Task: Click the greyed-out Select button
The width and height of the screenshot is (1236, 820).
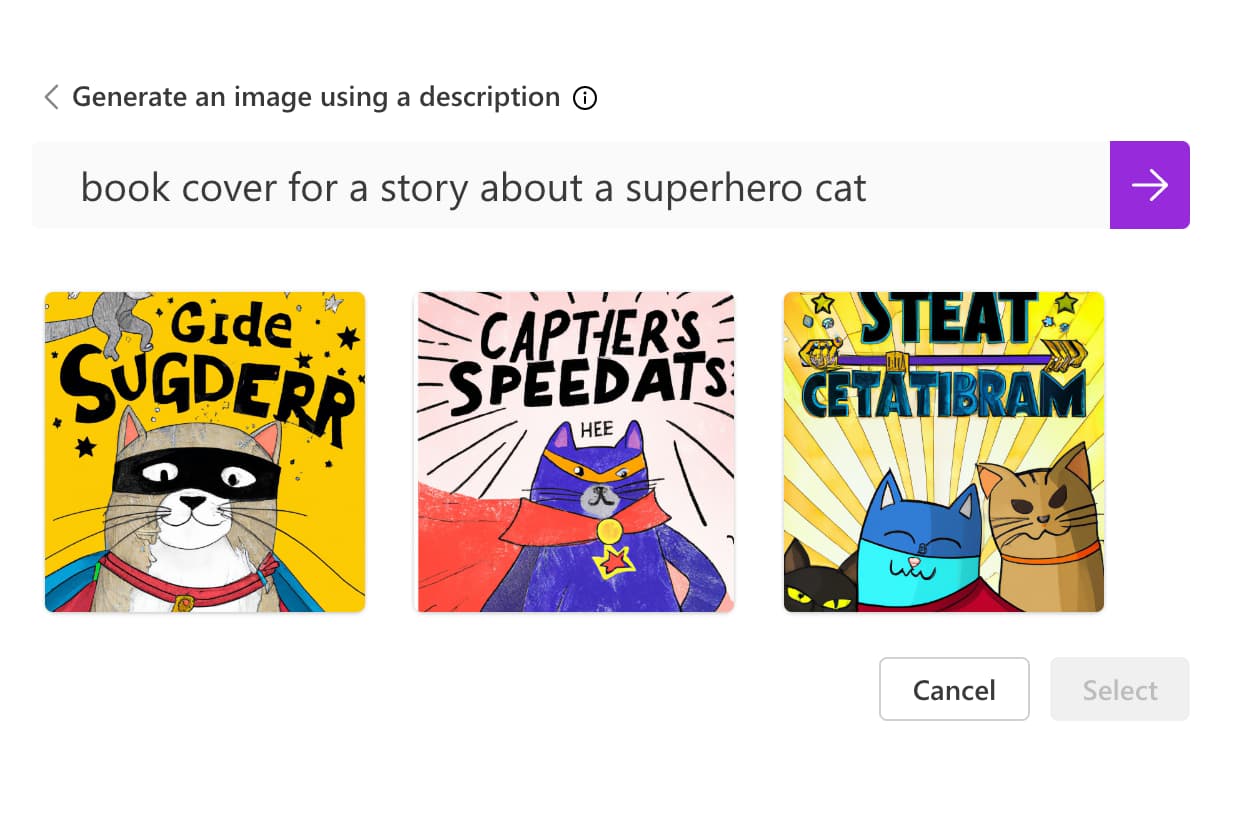Action: coord(1119,690)
